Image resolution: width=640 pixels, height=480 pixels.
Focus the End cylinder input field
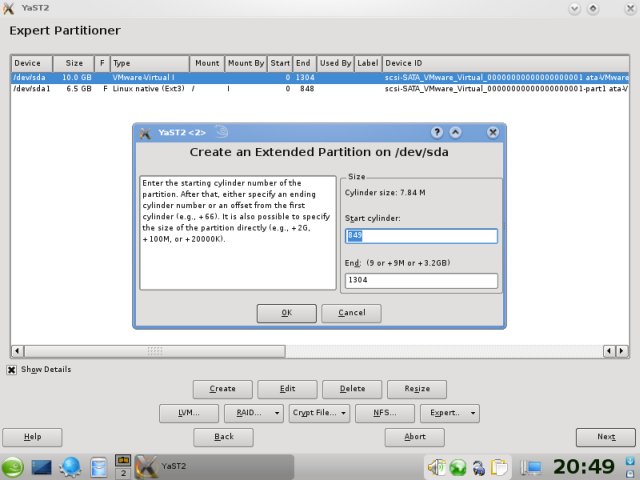421,280
